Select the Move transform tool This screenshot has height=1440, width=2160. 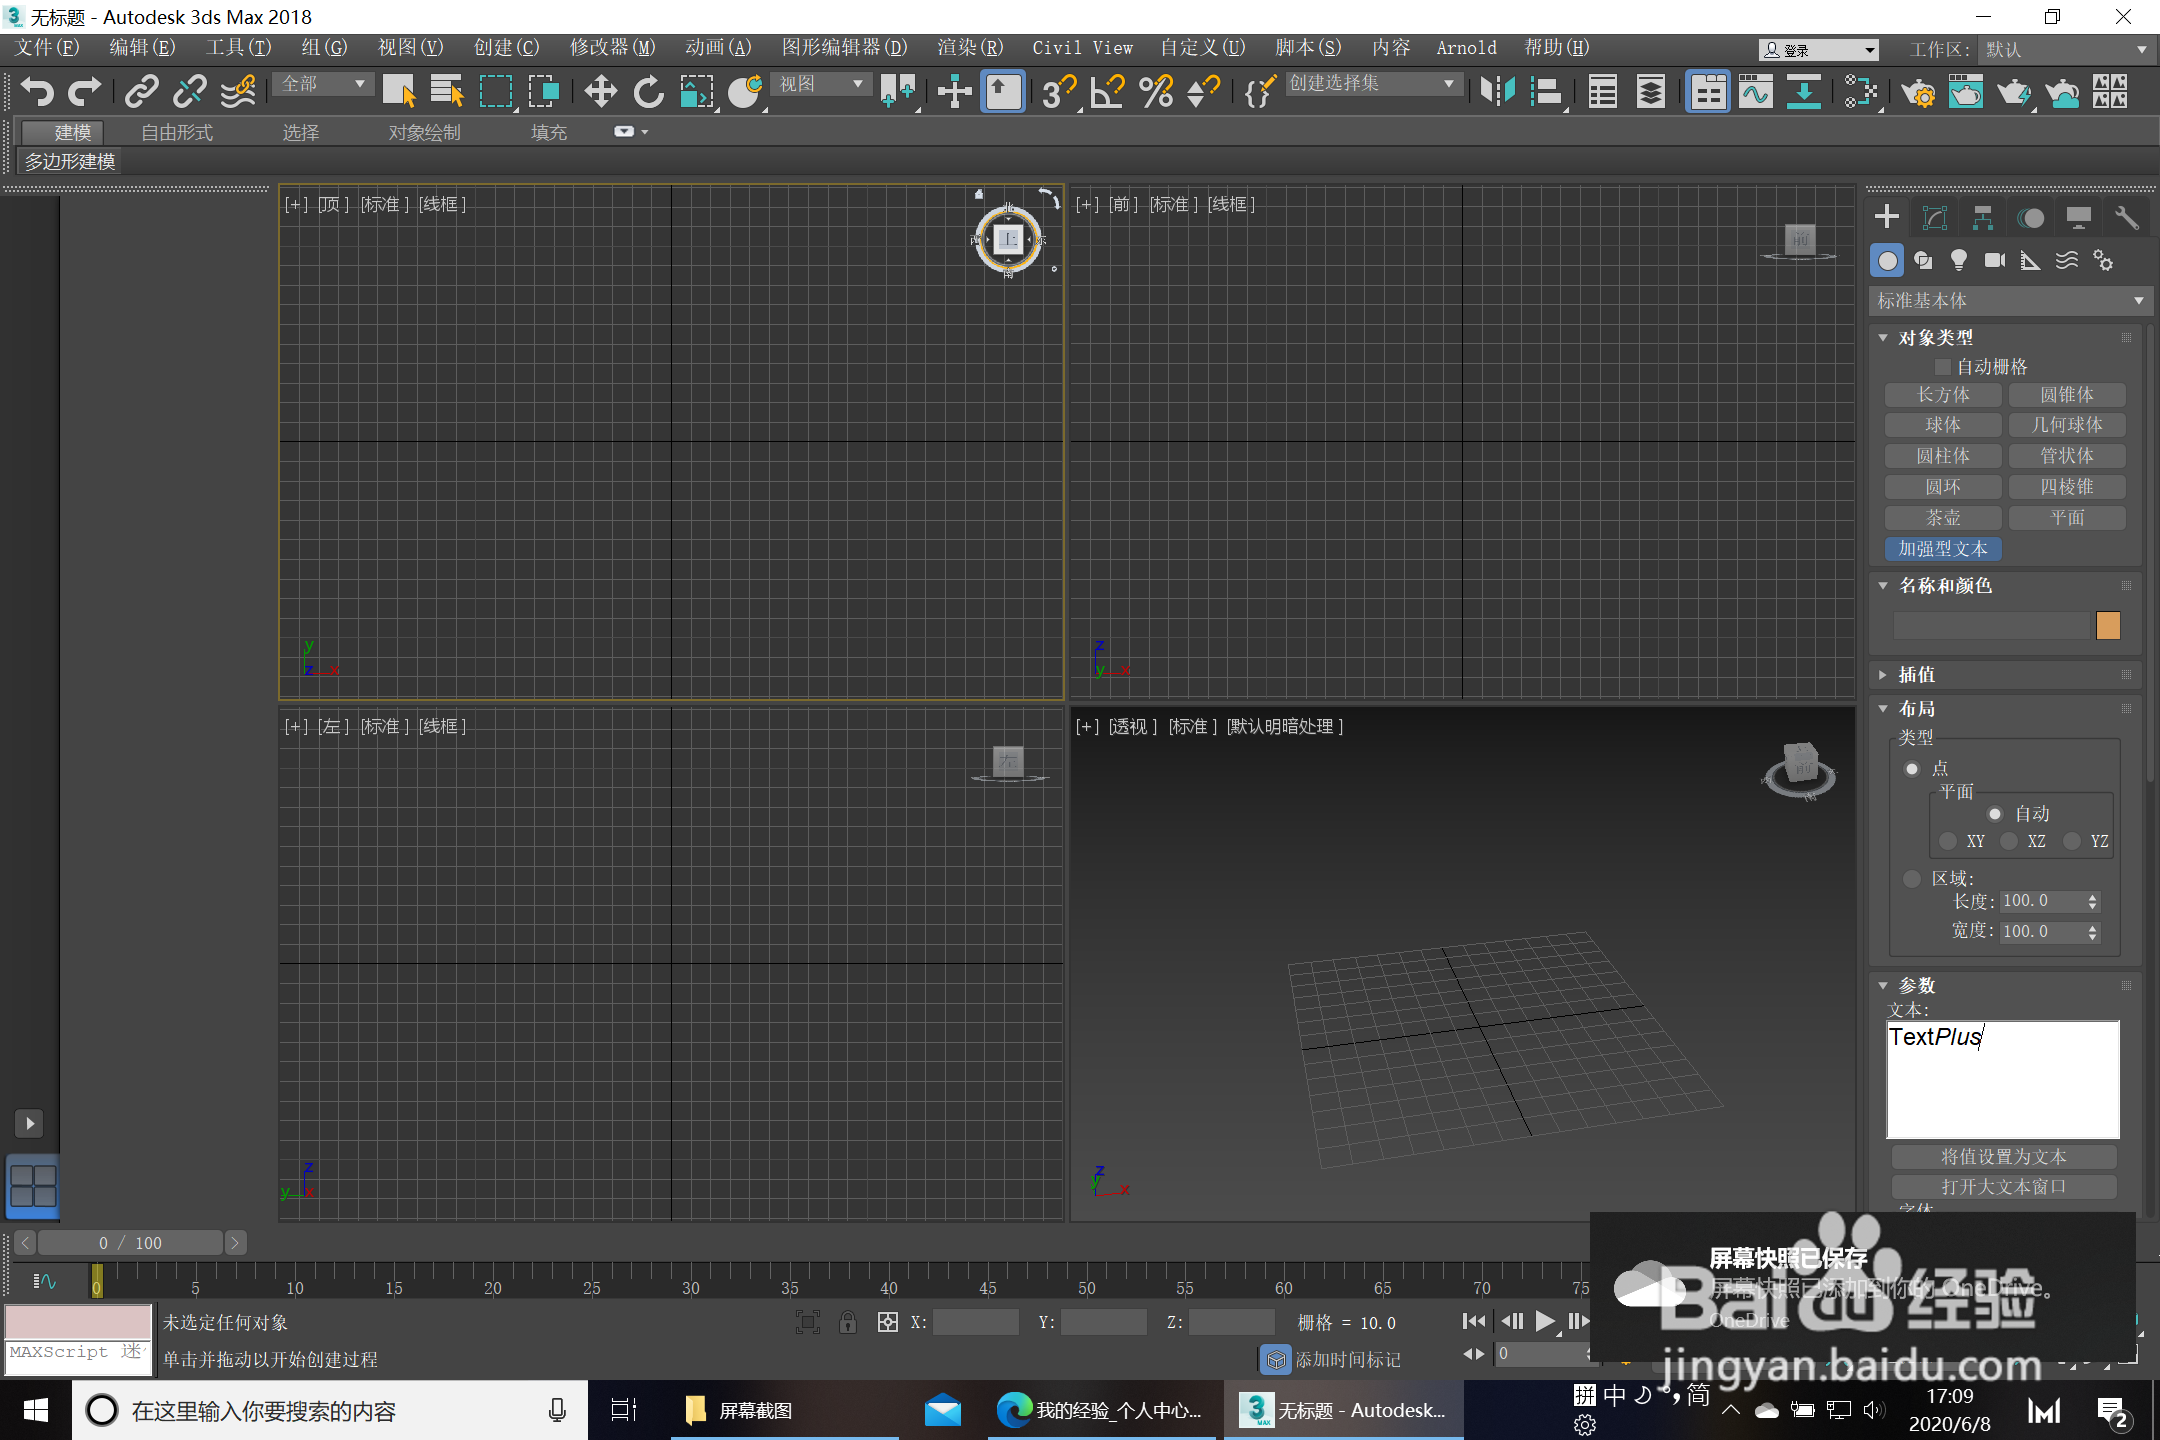point(600,92)
